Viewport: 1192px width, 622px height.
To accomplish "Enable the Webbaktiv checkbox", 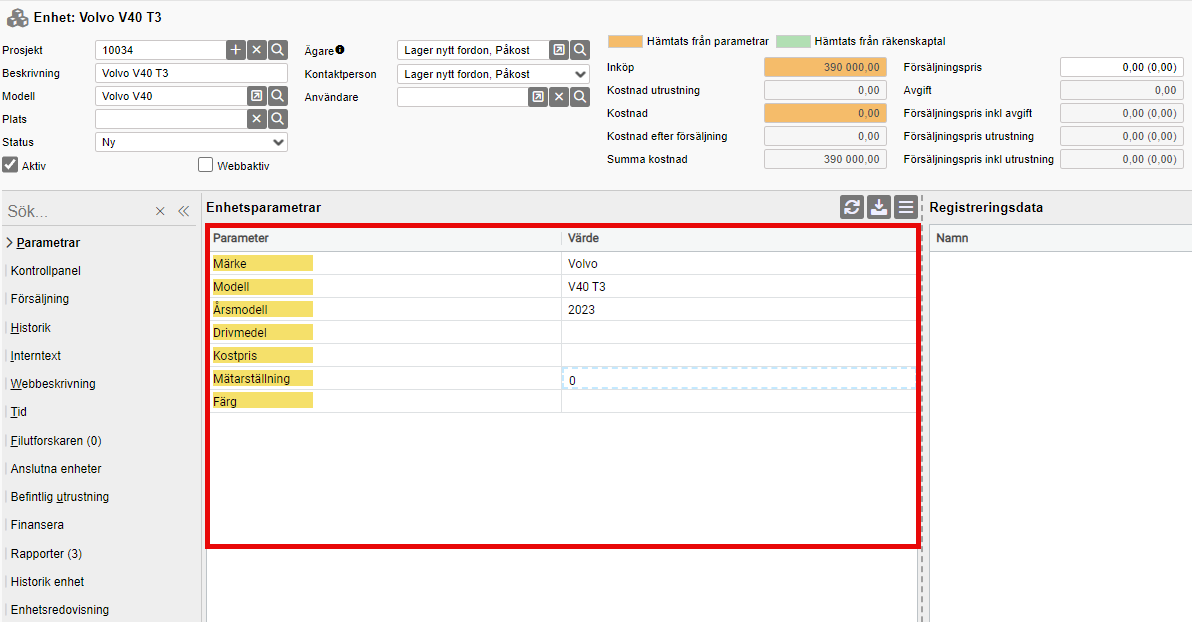I will 205,164.
